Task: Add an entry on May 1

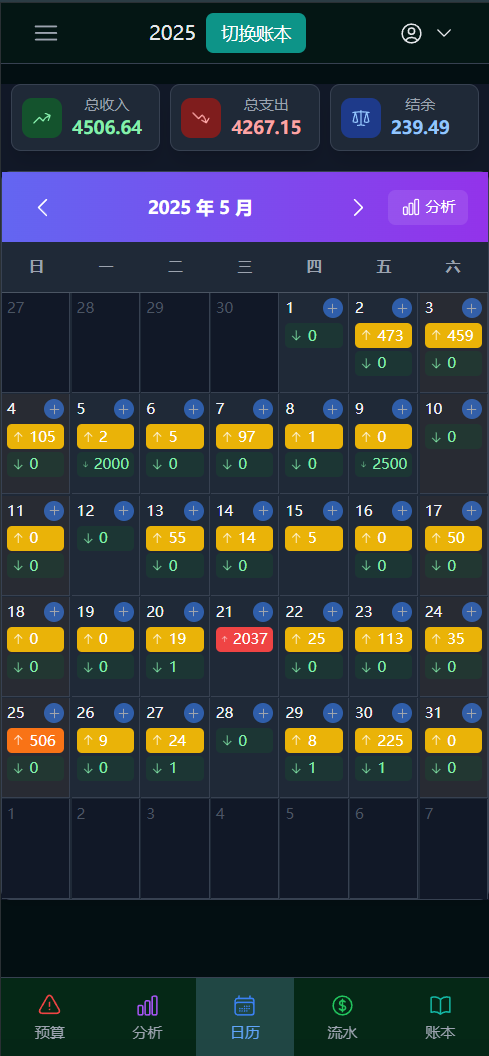Action: pos(333,308)
